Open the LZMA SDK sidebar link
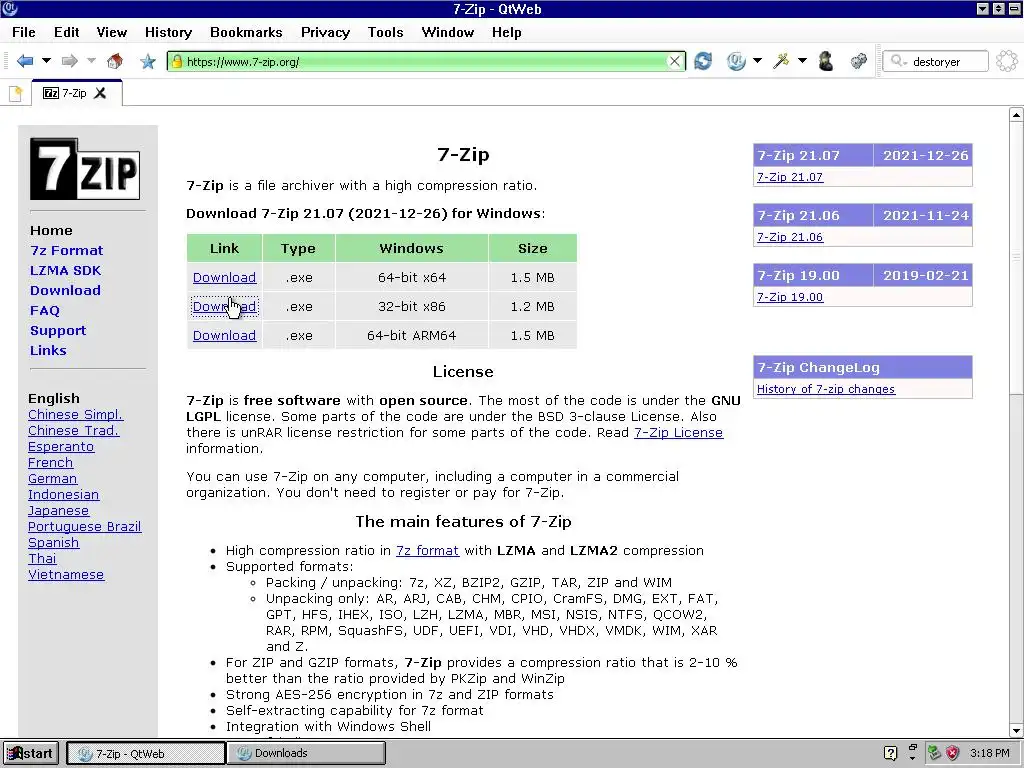 pos(65,270)
